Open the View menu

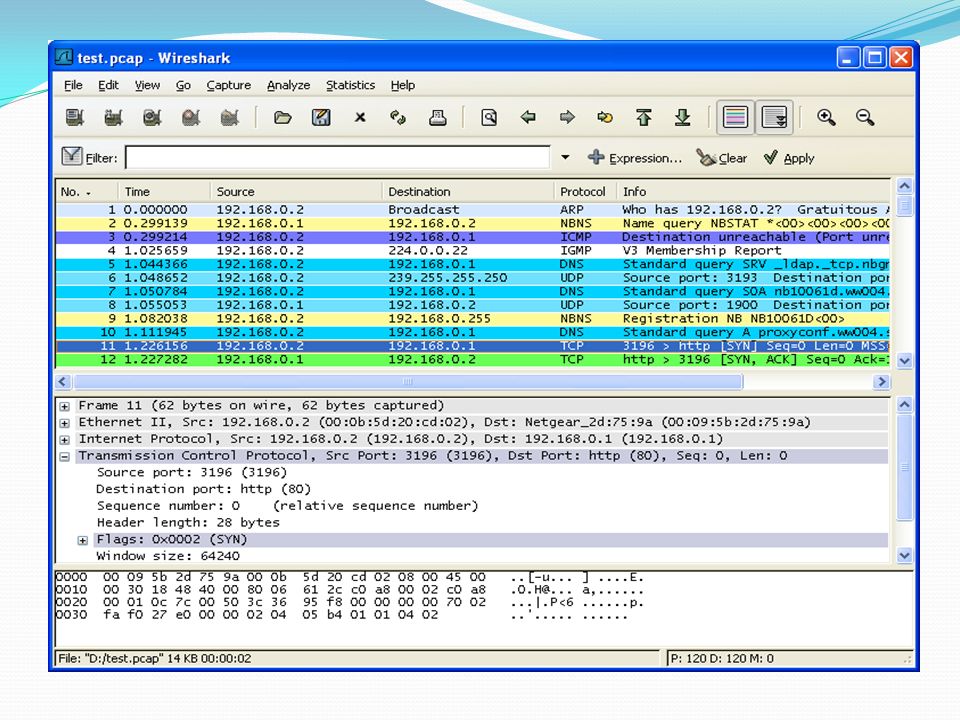tap(148, 85)
